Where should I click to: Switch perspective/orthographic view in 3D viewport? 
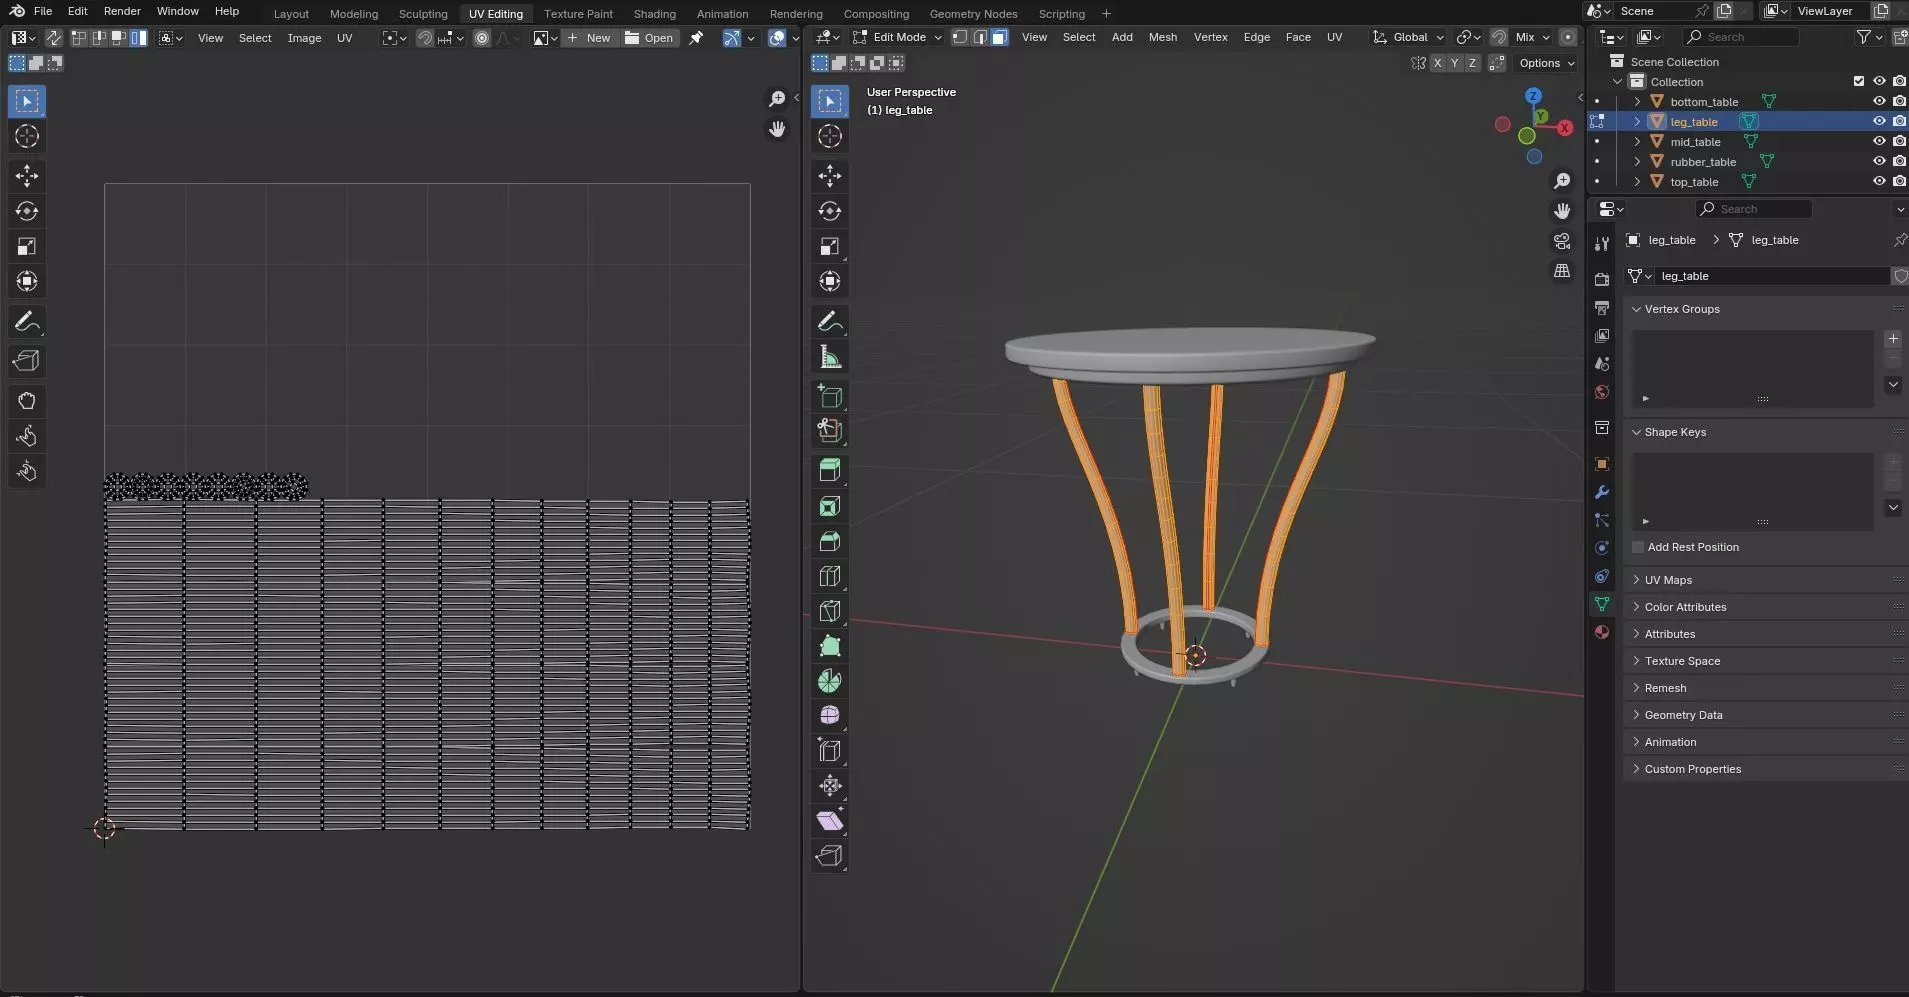click(1562, 271)
